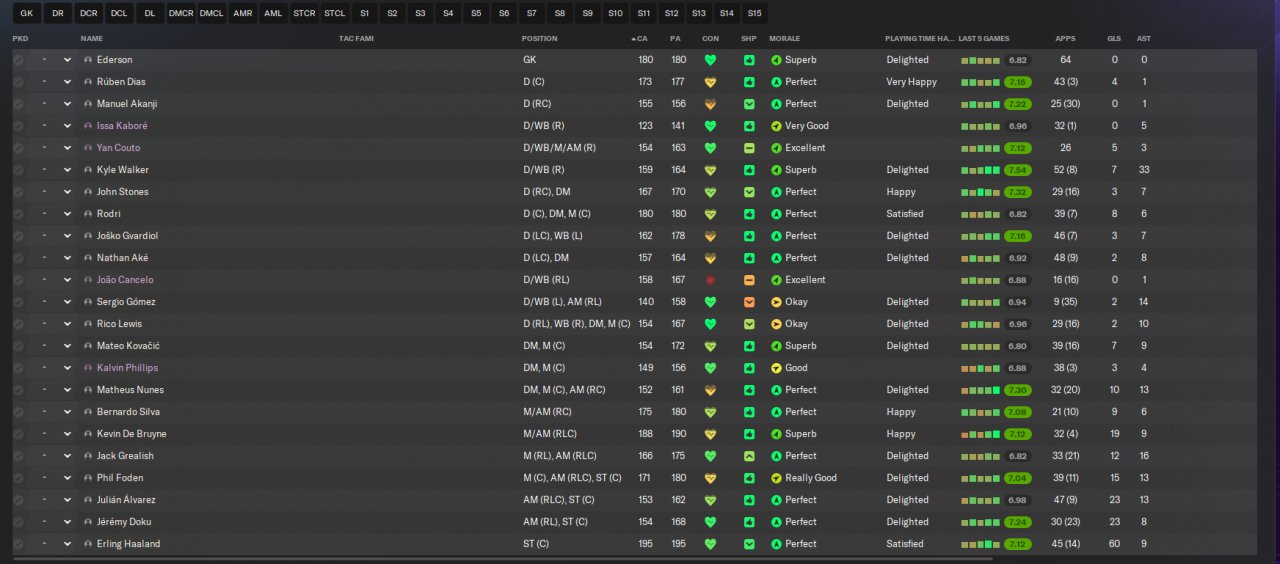1280x564 pixels.
Task: Open the position dropdown arrow for Jack Grealish
Action: click(x=67, y=456)
